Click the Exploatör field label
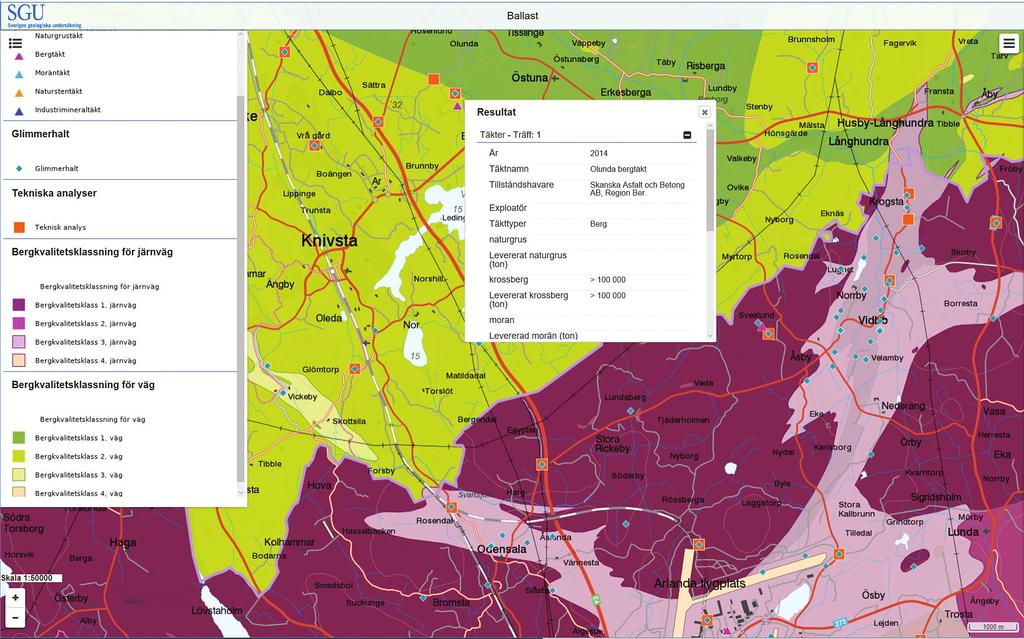The image size is (1024, 639). (x=508, y=208)
